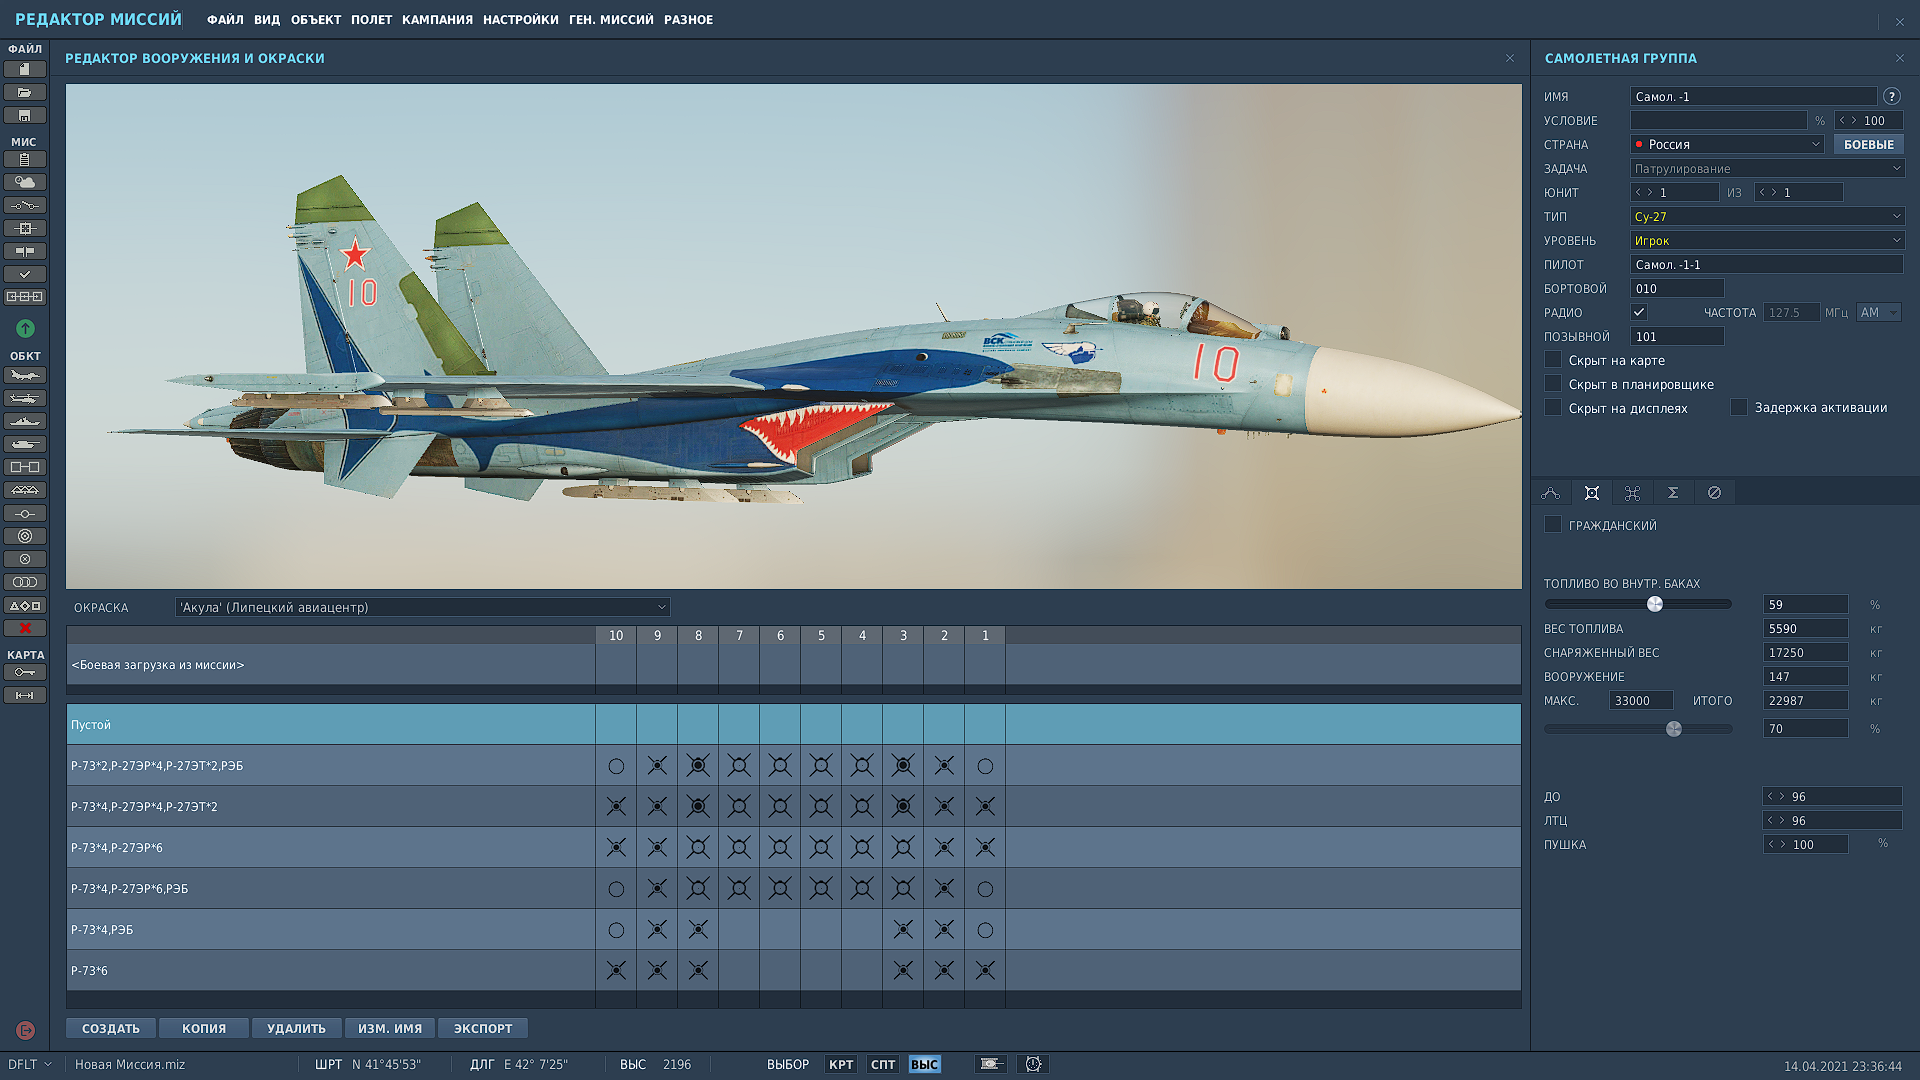
Task: Click the Экспорт button
Action: click(483, 1028)
